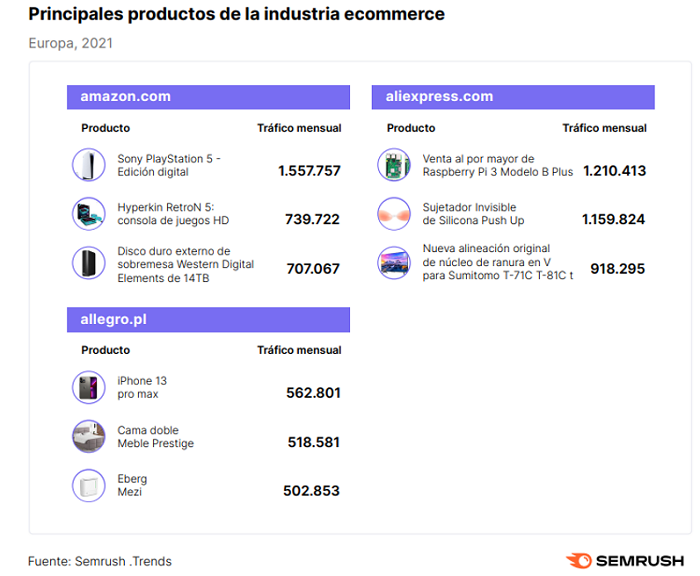Click the Hyperkin RetroN 5 console icon

click(x=88, y=214)
